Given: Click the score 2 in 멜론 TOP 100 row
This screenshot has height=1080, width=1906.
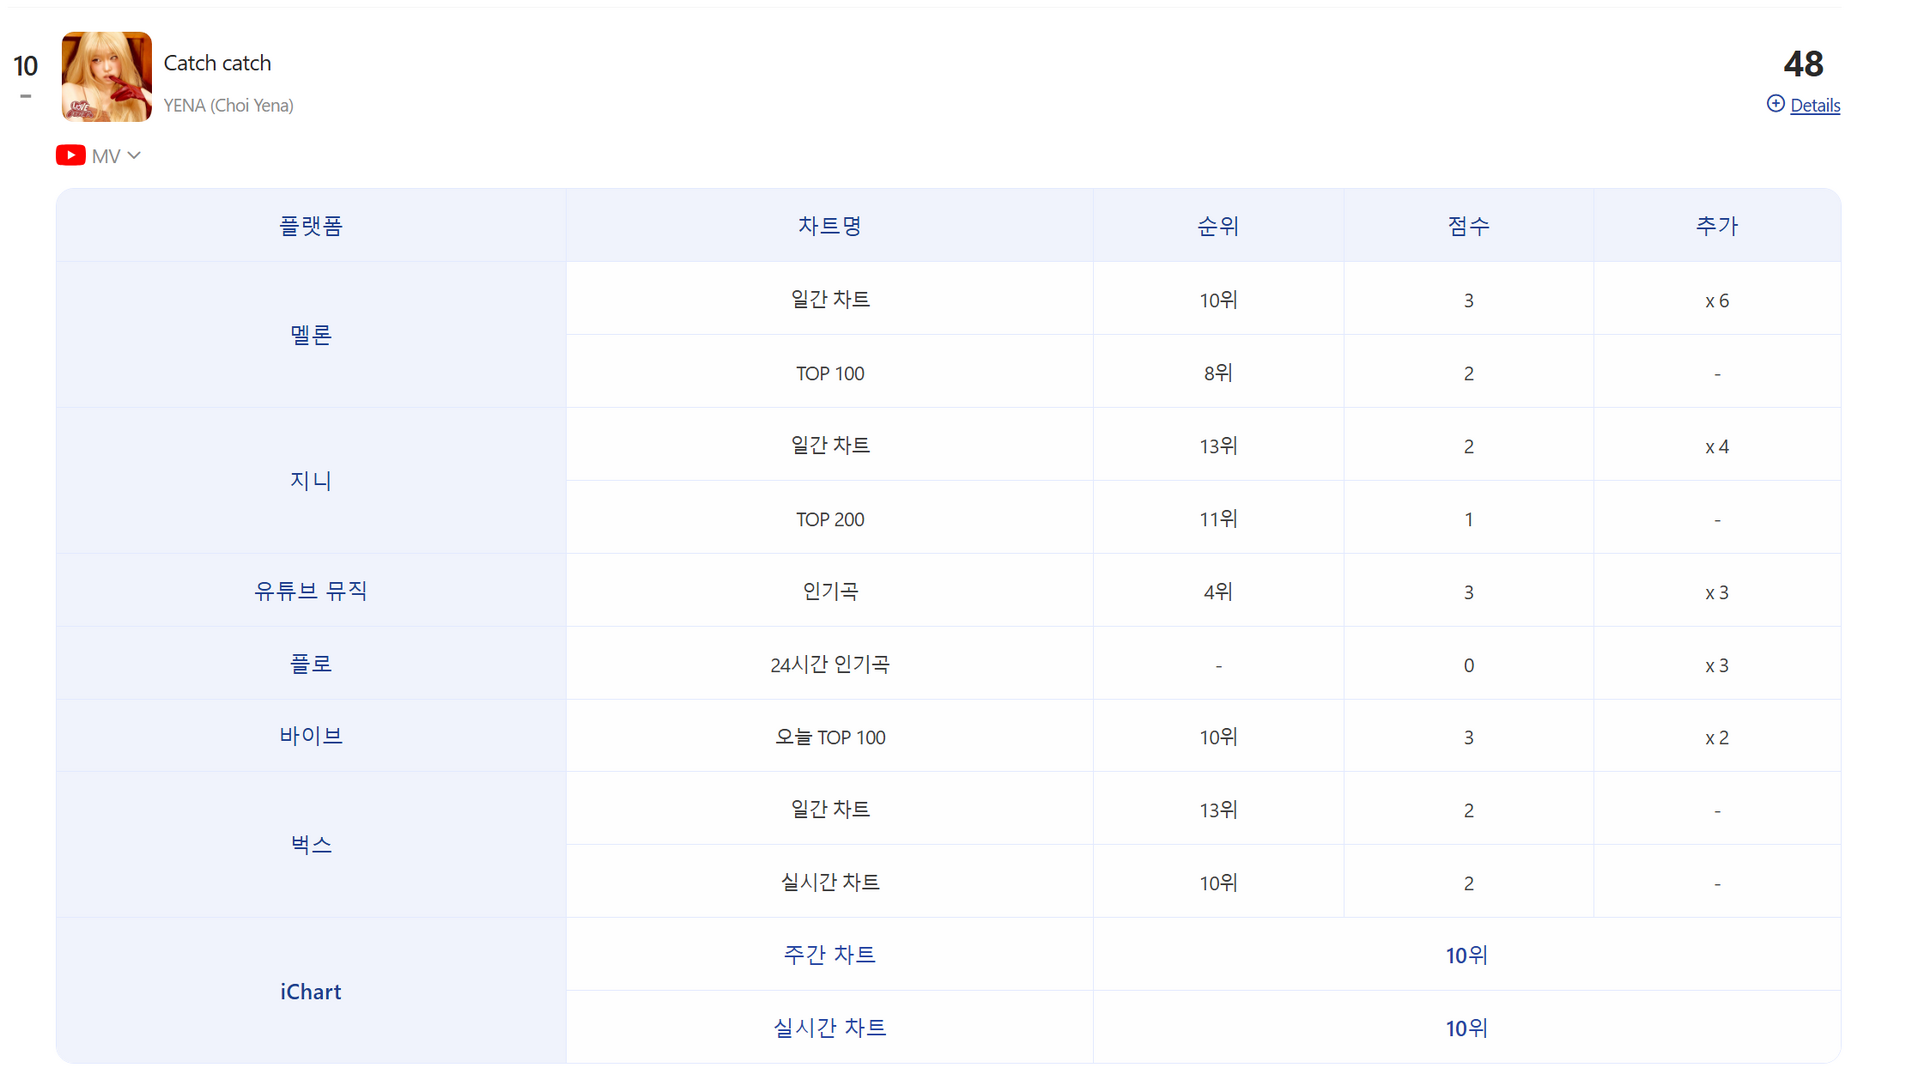Looking at the screenshot, I should point(1468,374).
